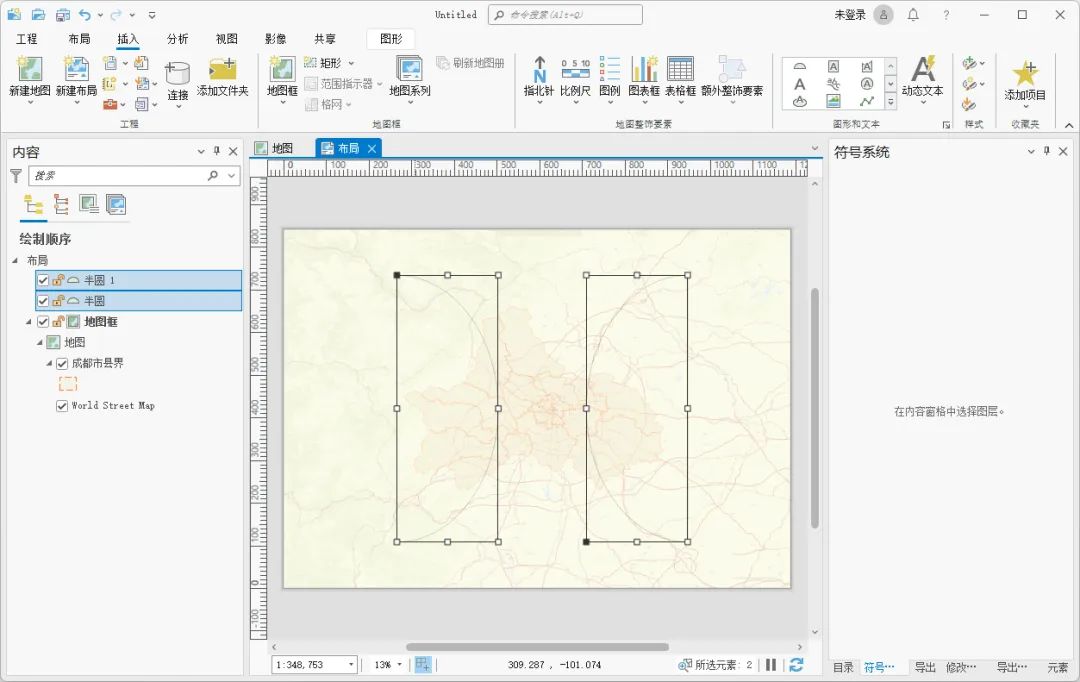The width and height of the screenshot is (1080, 682).
Task: Collapse the 地图 tree node
Action: (x=39, y=342)
